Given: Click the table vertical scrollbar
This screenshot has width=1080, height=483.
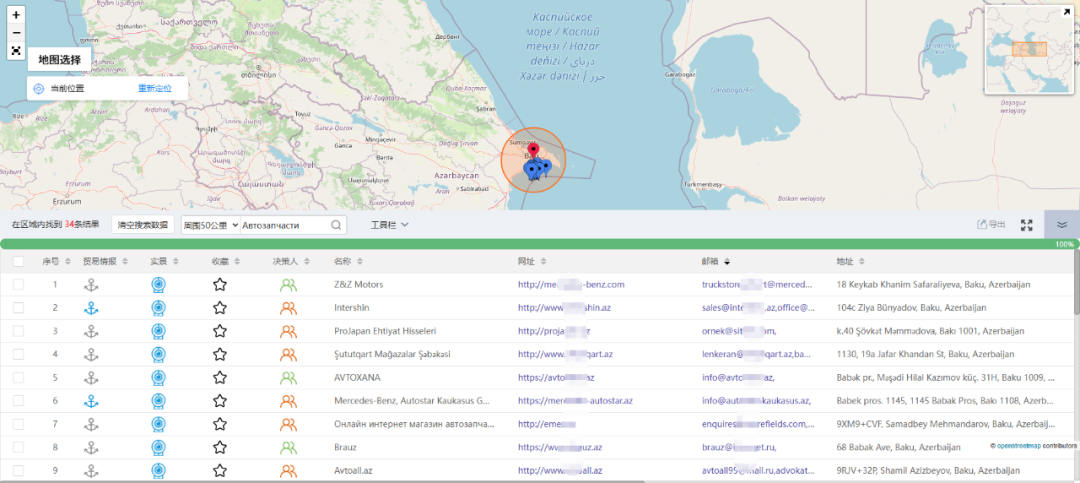Looking at the screenshot, I should click(1077, 282).
